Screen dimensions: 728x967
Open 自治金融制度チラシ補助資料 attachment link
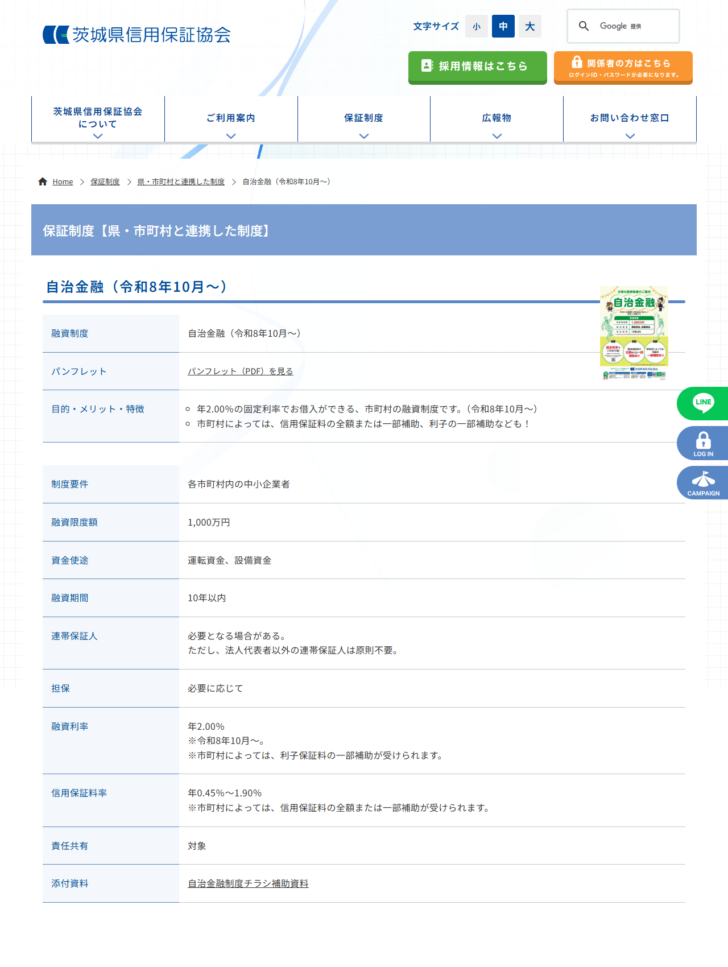pos(248,884)
